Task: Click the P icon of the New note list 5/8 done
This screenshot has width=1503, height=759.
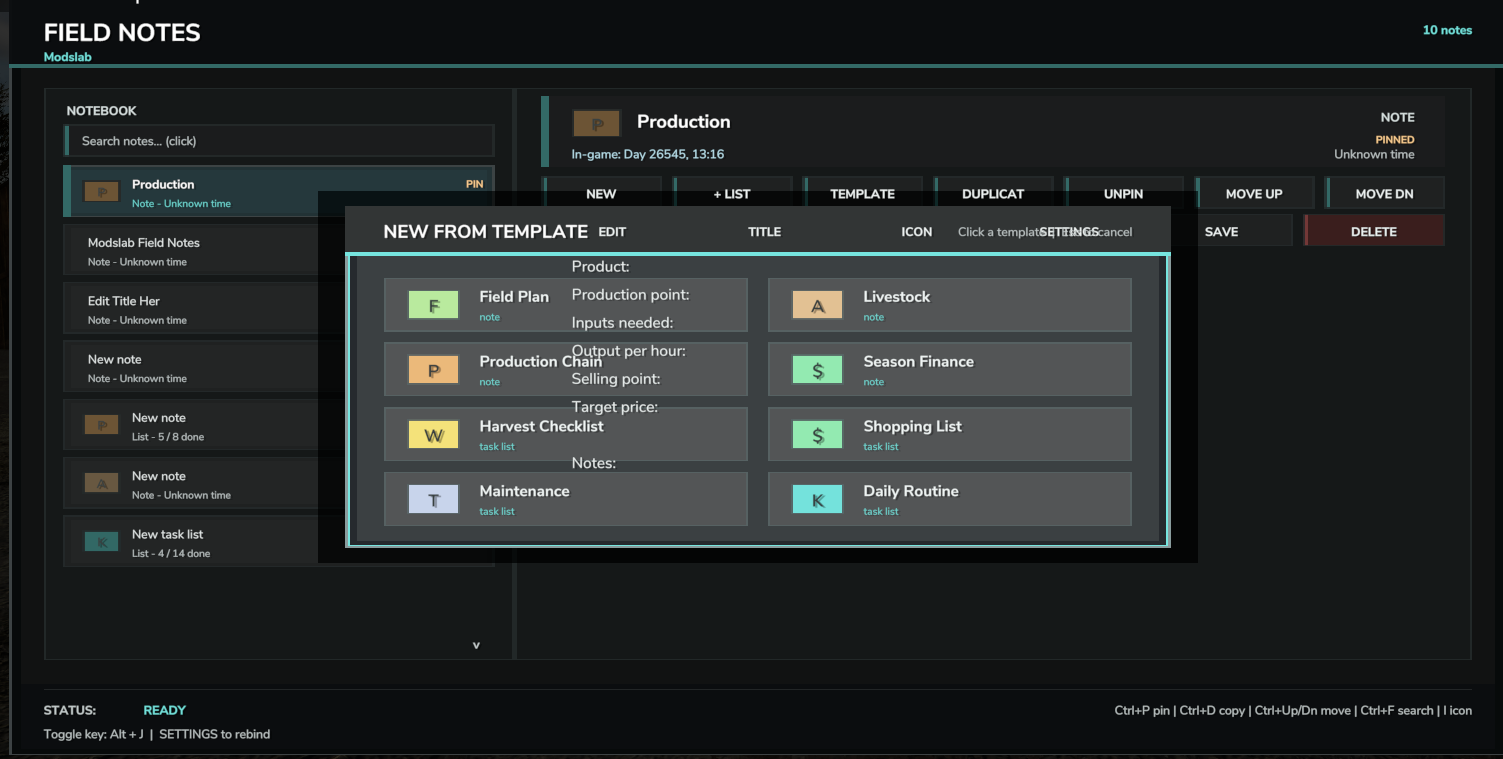Action: [101, 426]
